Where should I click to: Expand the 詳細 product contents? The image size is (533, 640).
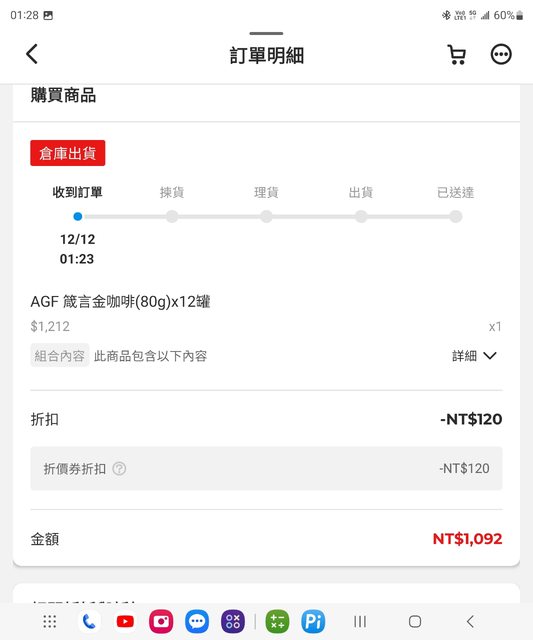pos(474,356)
